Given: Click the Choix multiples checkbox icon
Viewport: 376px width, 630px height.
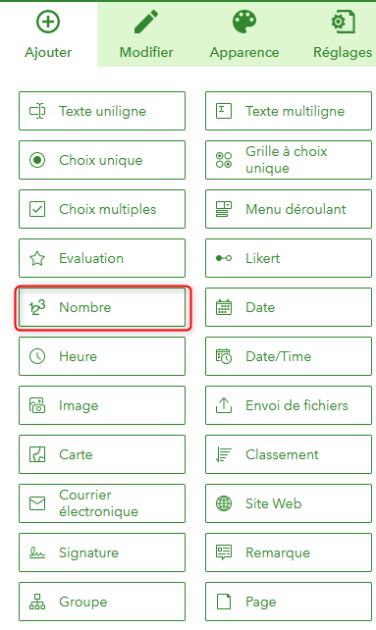Looking at the screenshot, I should 37,209.
